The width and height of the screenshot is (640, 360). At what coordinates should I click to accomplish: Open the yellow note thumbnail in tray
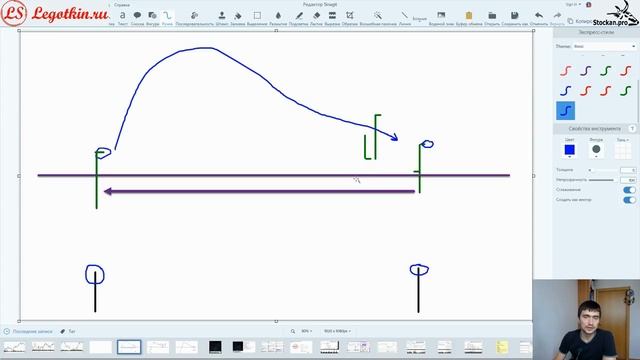pos(502,347)
